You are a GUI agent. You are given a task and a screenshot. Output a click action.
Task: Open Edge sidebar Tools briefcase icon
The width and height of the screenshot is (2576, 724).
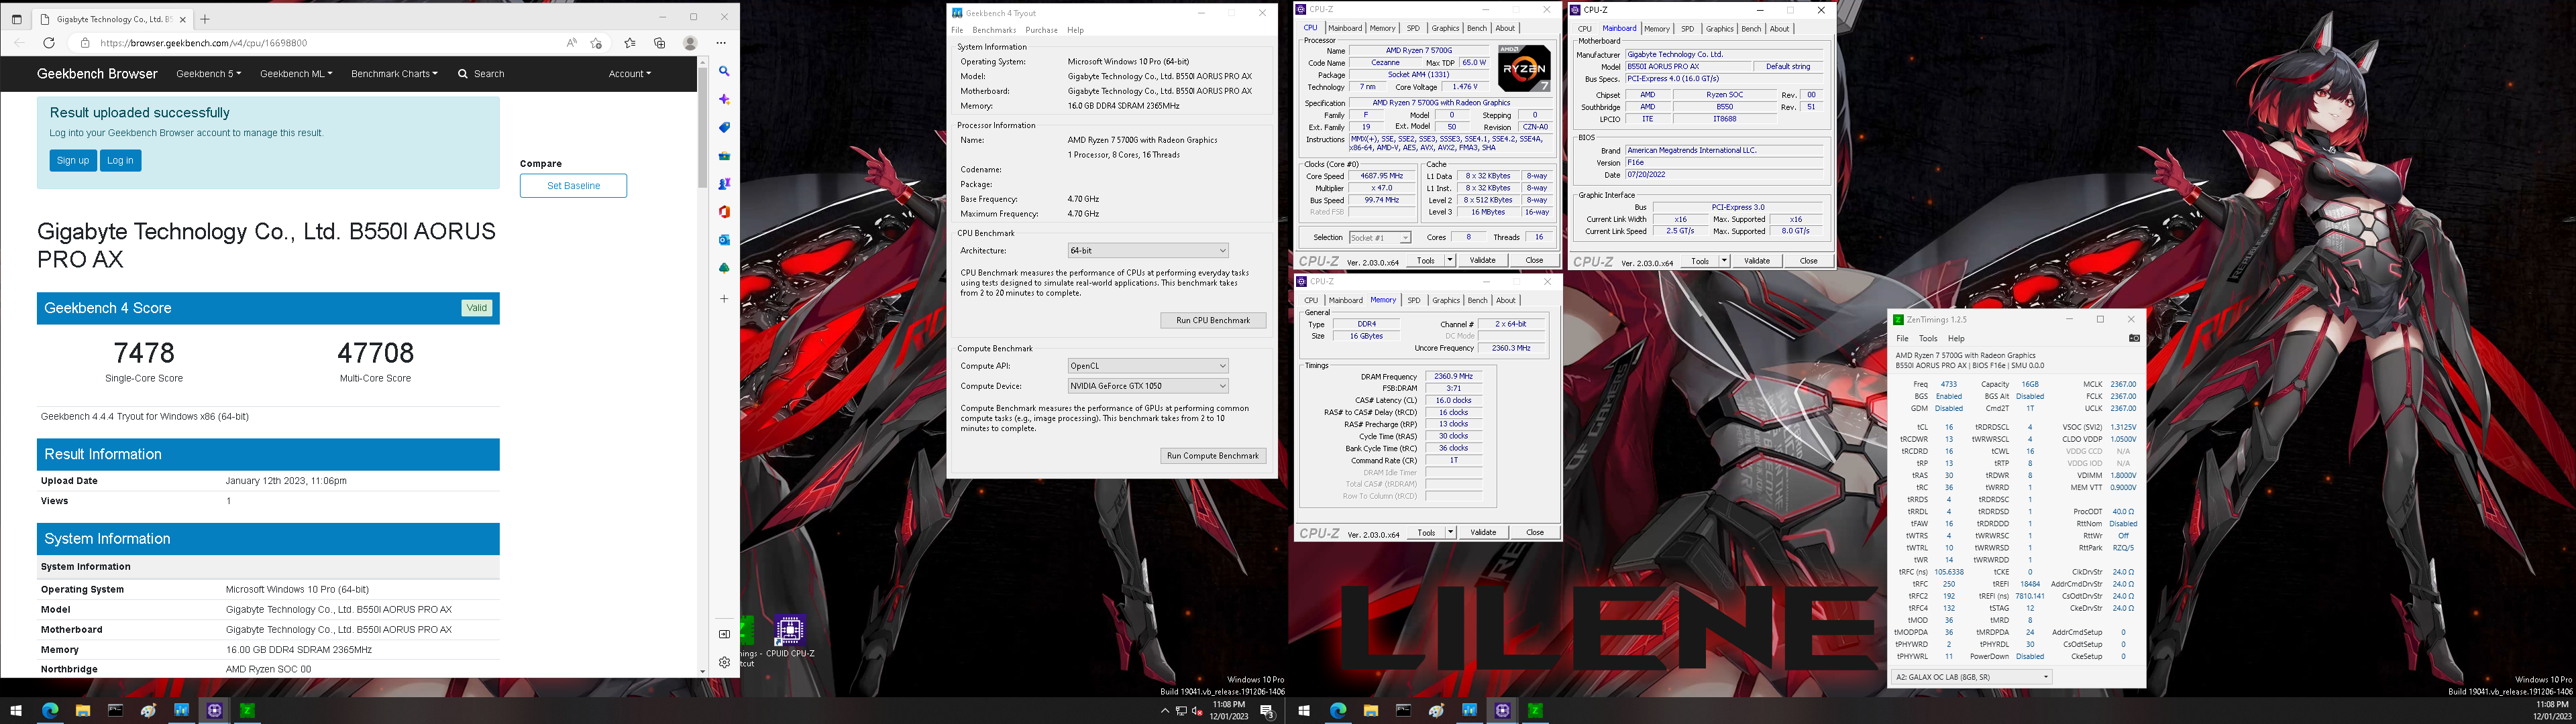(724, 156)
